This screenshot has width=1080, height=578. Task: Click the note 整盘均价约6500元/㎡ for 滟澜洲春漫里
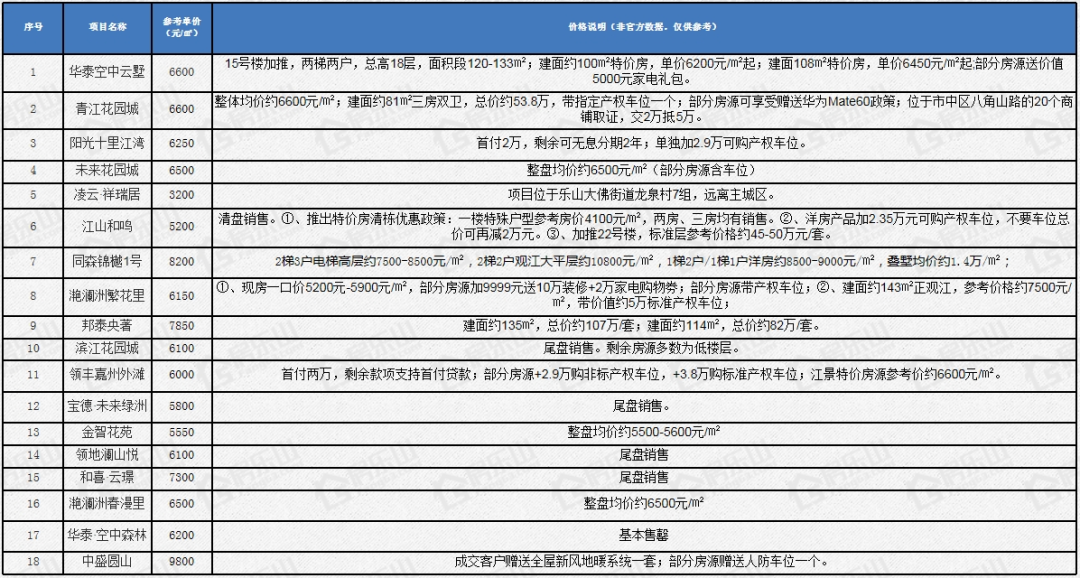[x=644, y=502]
